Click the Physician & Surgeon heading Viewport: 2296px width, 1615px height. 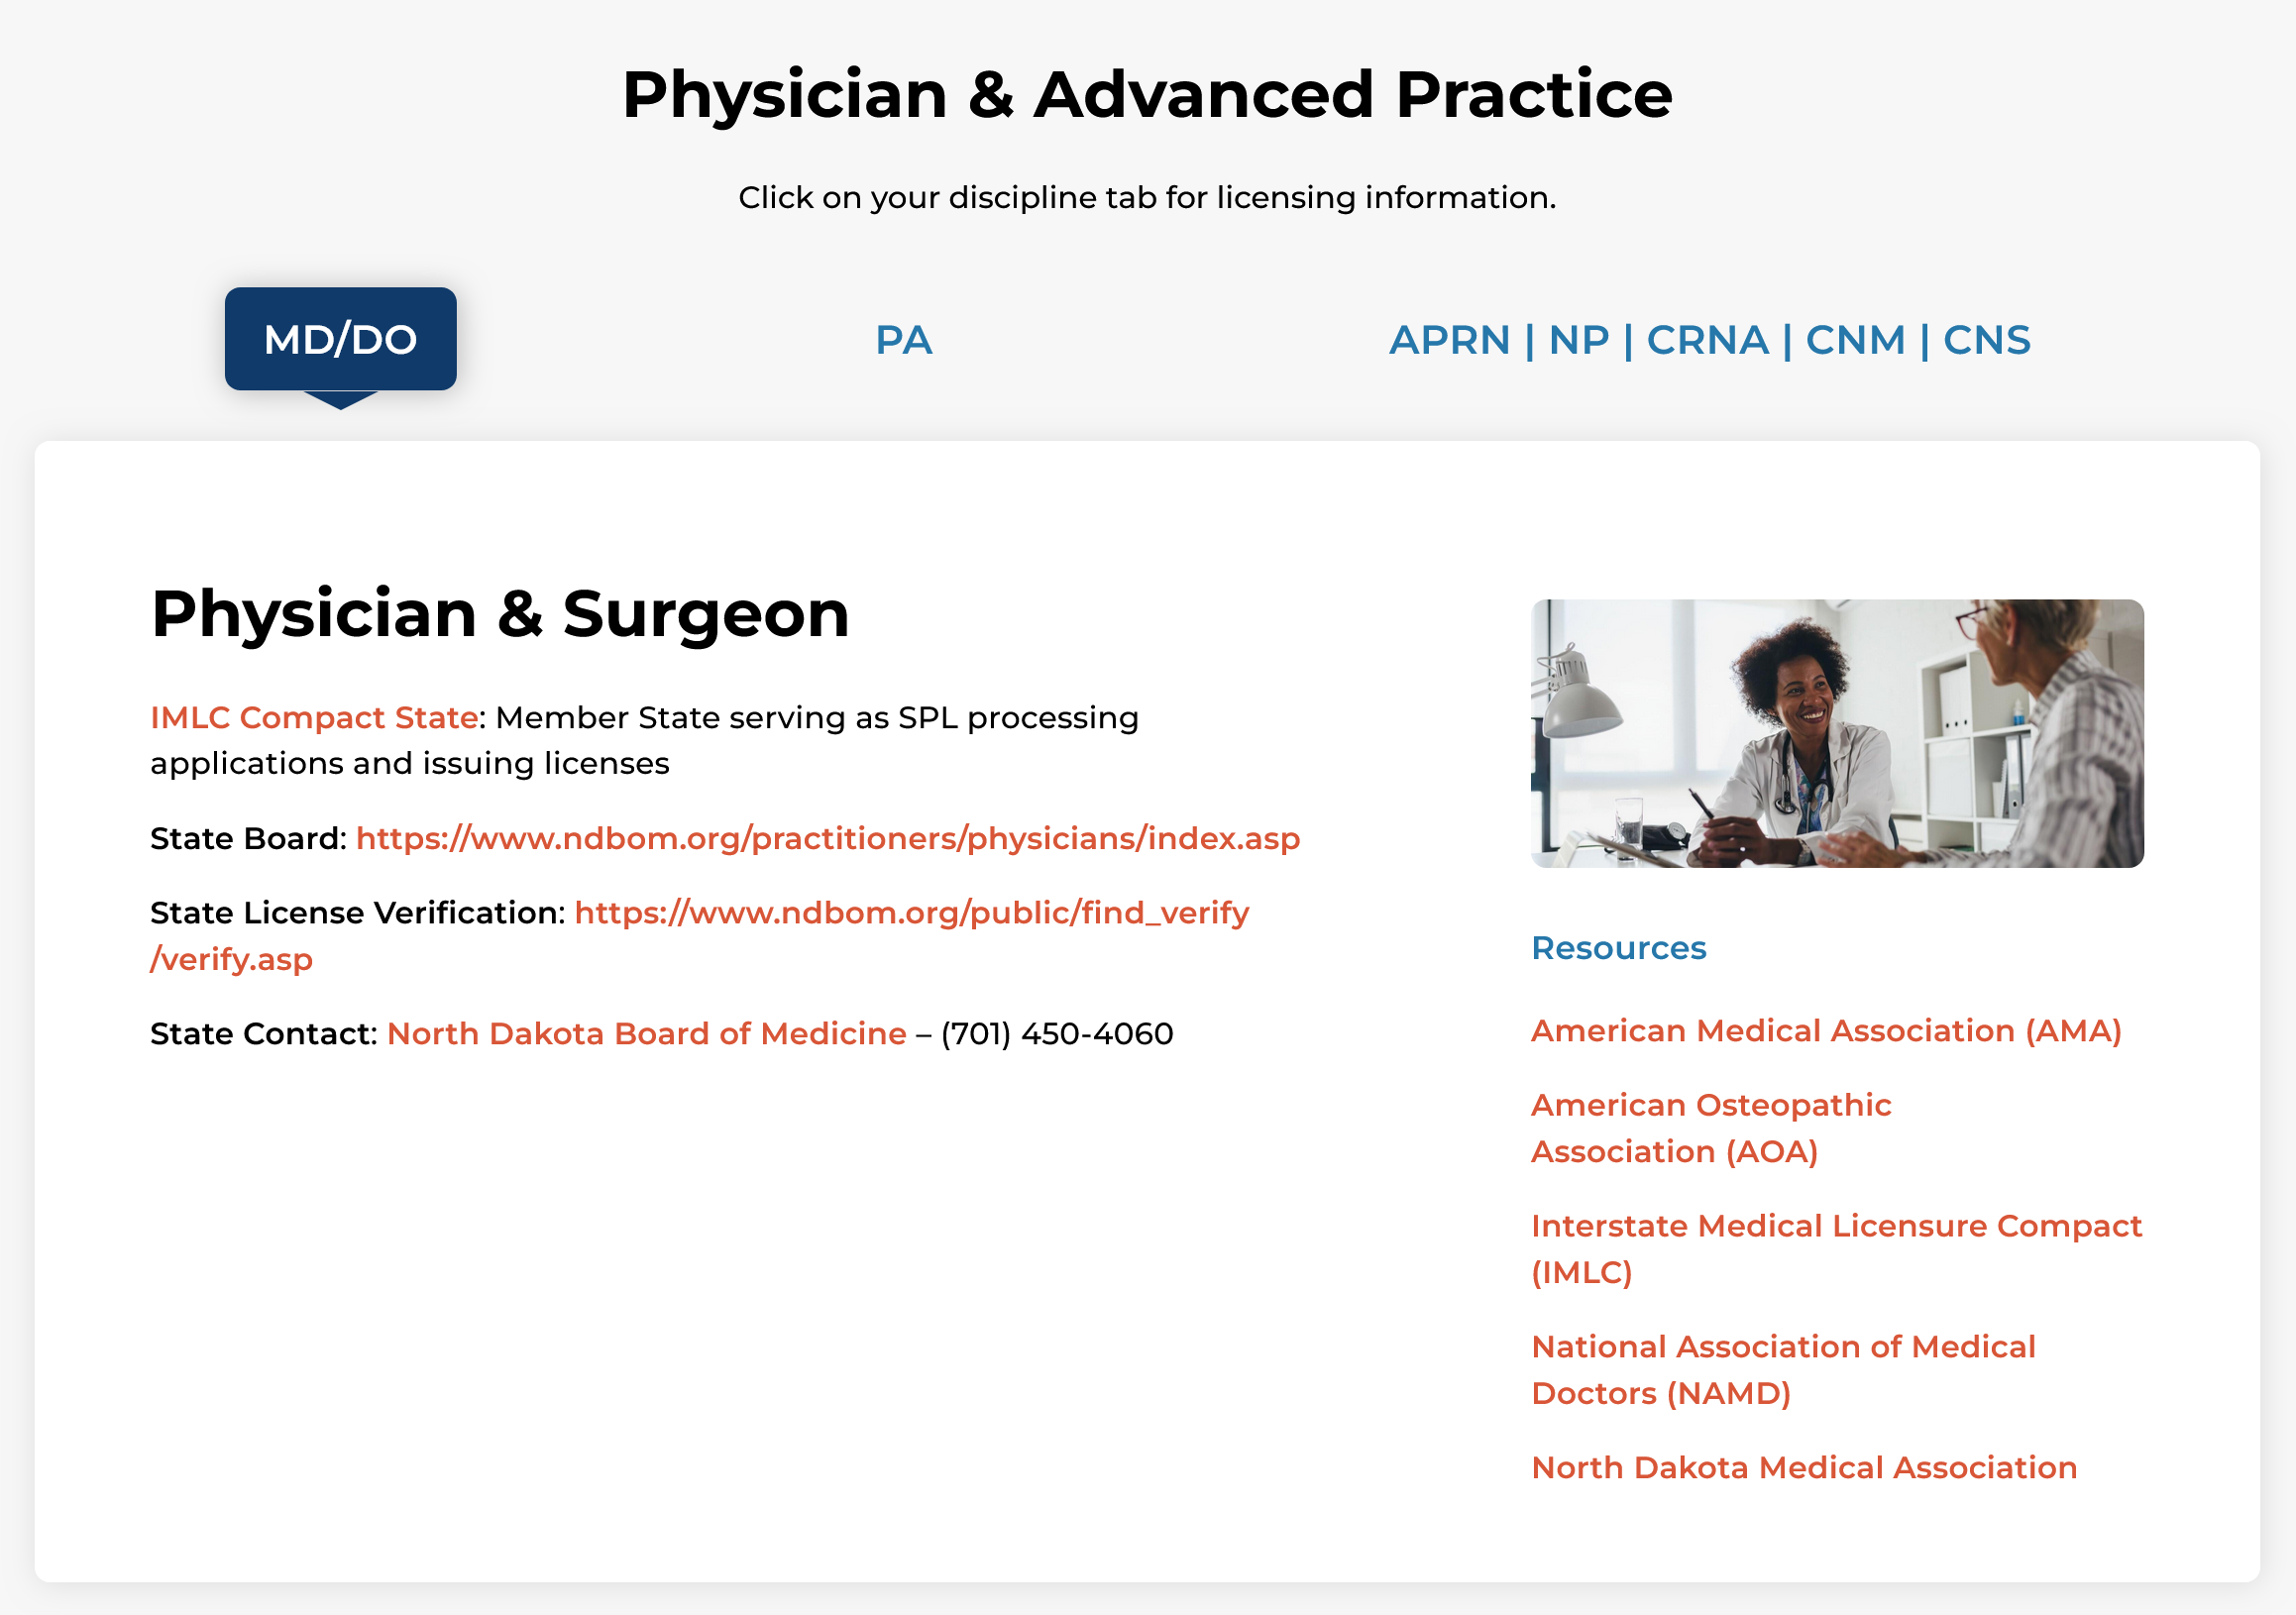[x=500, y=613]
